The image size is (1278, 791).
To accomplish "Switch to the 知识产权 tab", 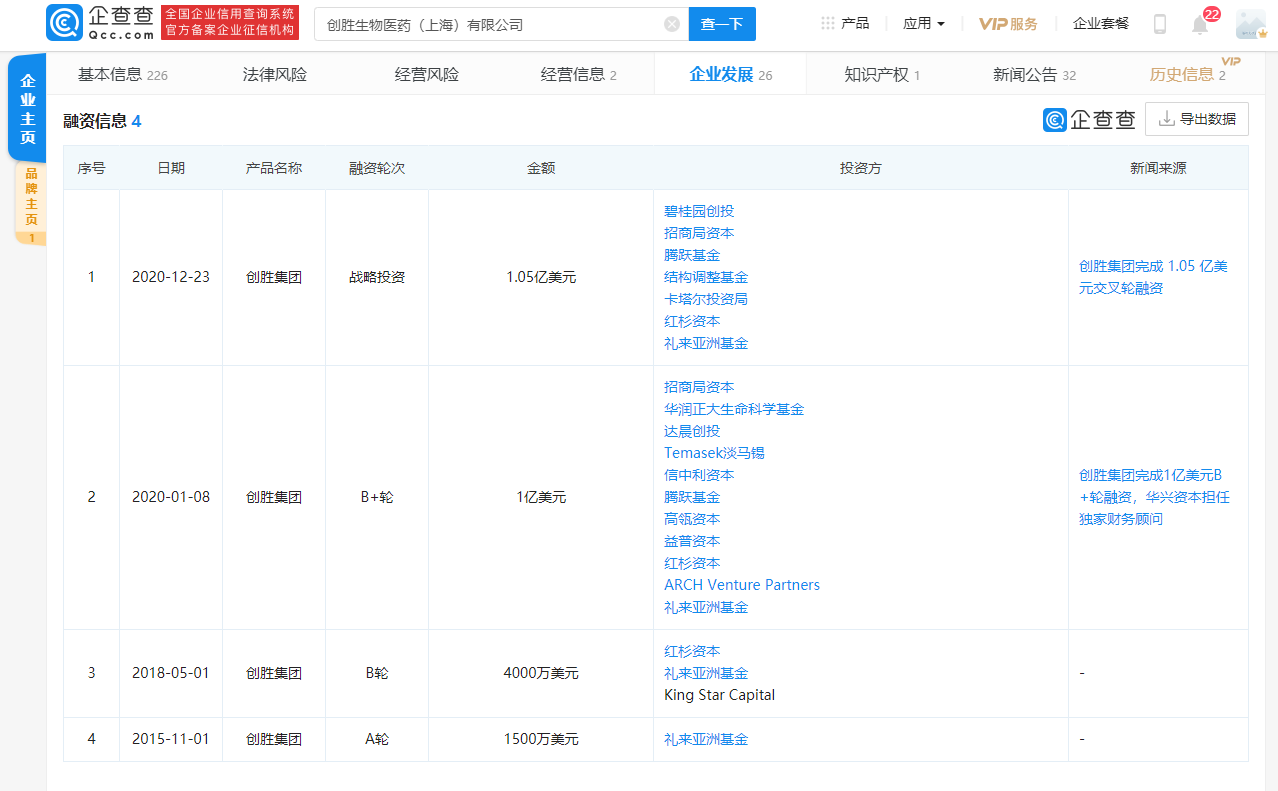I will click(882, 74).
